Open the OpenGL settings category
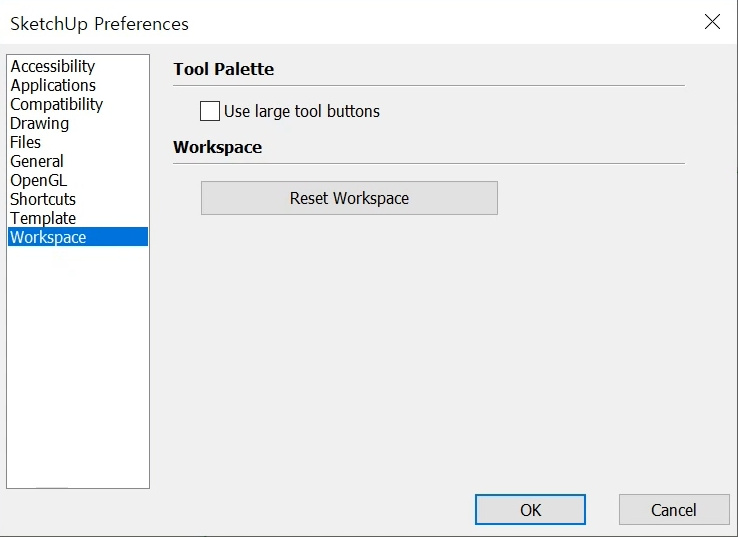 coord(78,180)
